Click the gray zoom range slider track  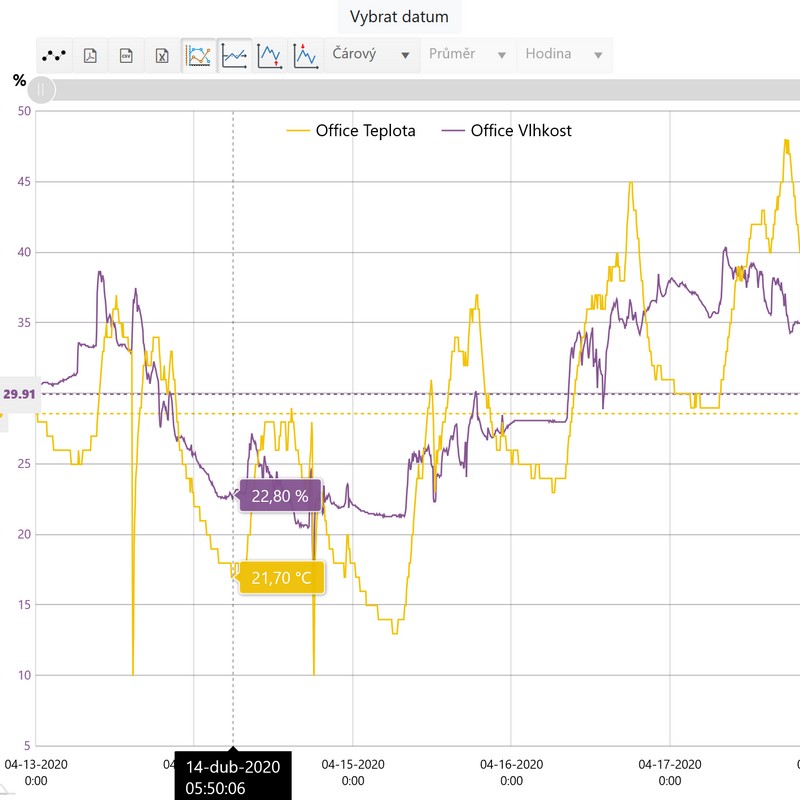pyautogui.click(x=420, y=90)
